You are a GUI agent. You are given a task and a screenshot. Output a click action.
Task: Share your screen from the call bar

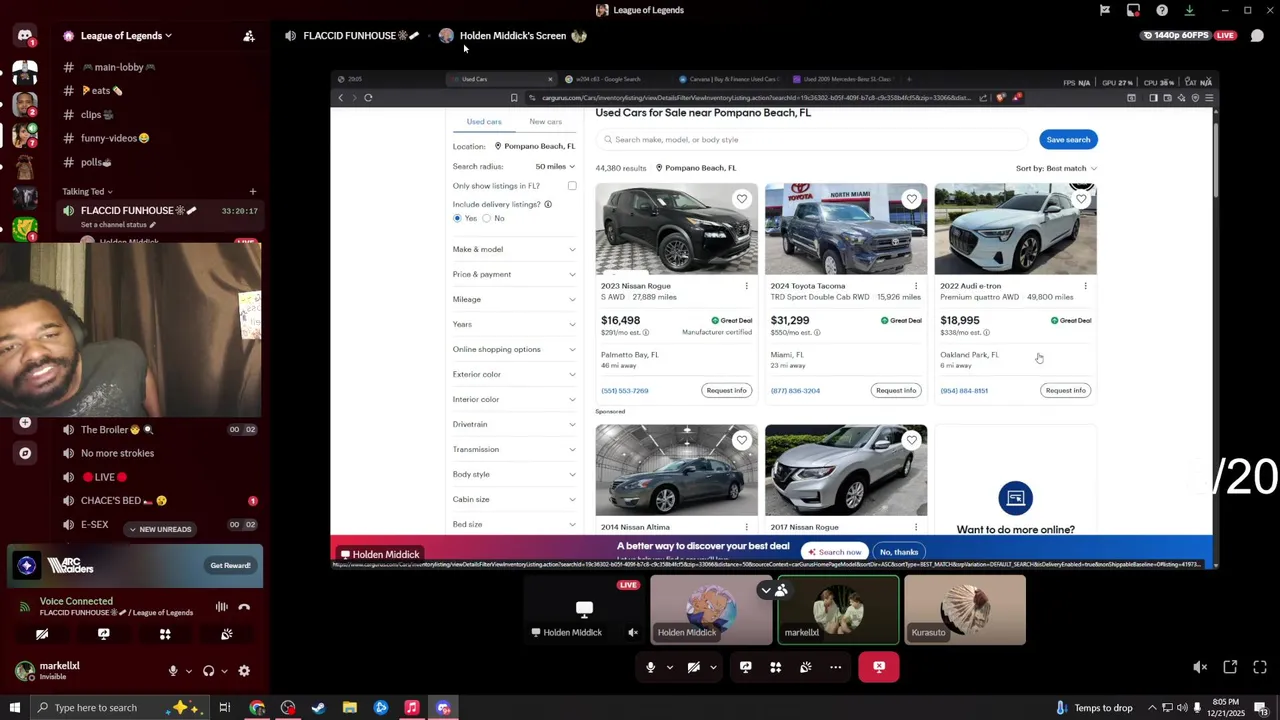coord(745,667)
